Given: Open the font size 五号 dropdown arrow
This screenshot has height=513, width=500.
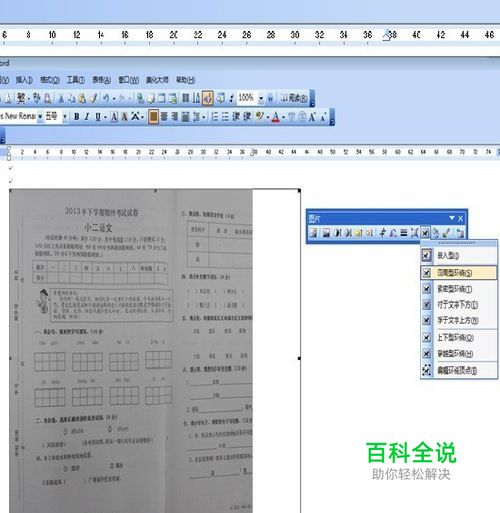Looking at the screenshot, I should coord(65,117).
